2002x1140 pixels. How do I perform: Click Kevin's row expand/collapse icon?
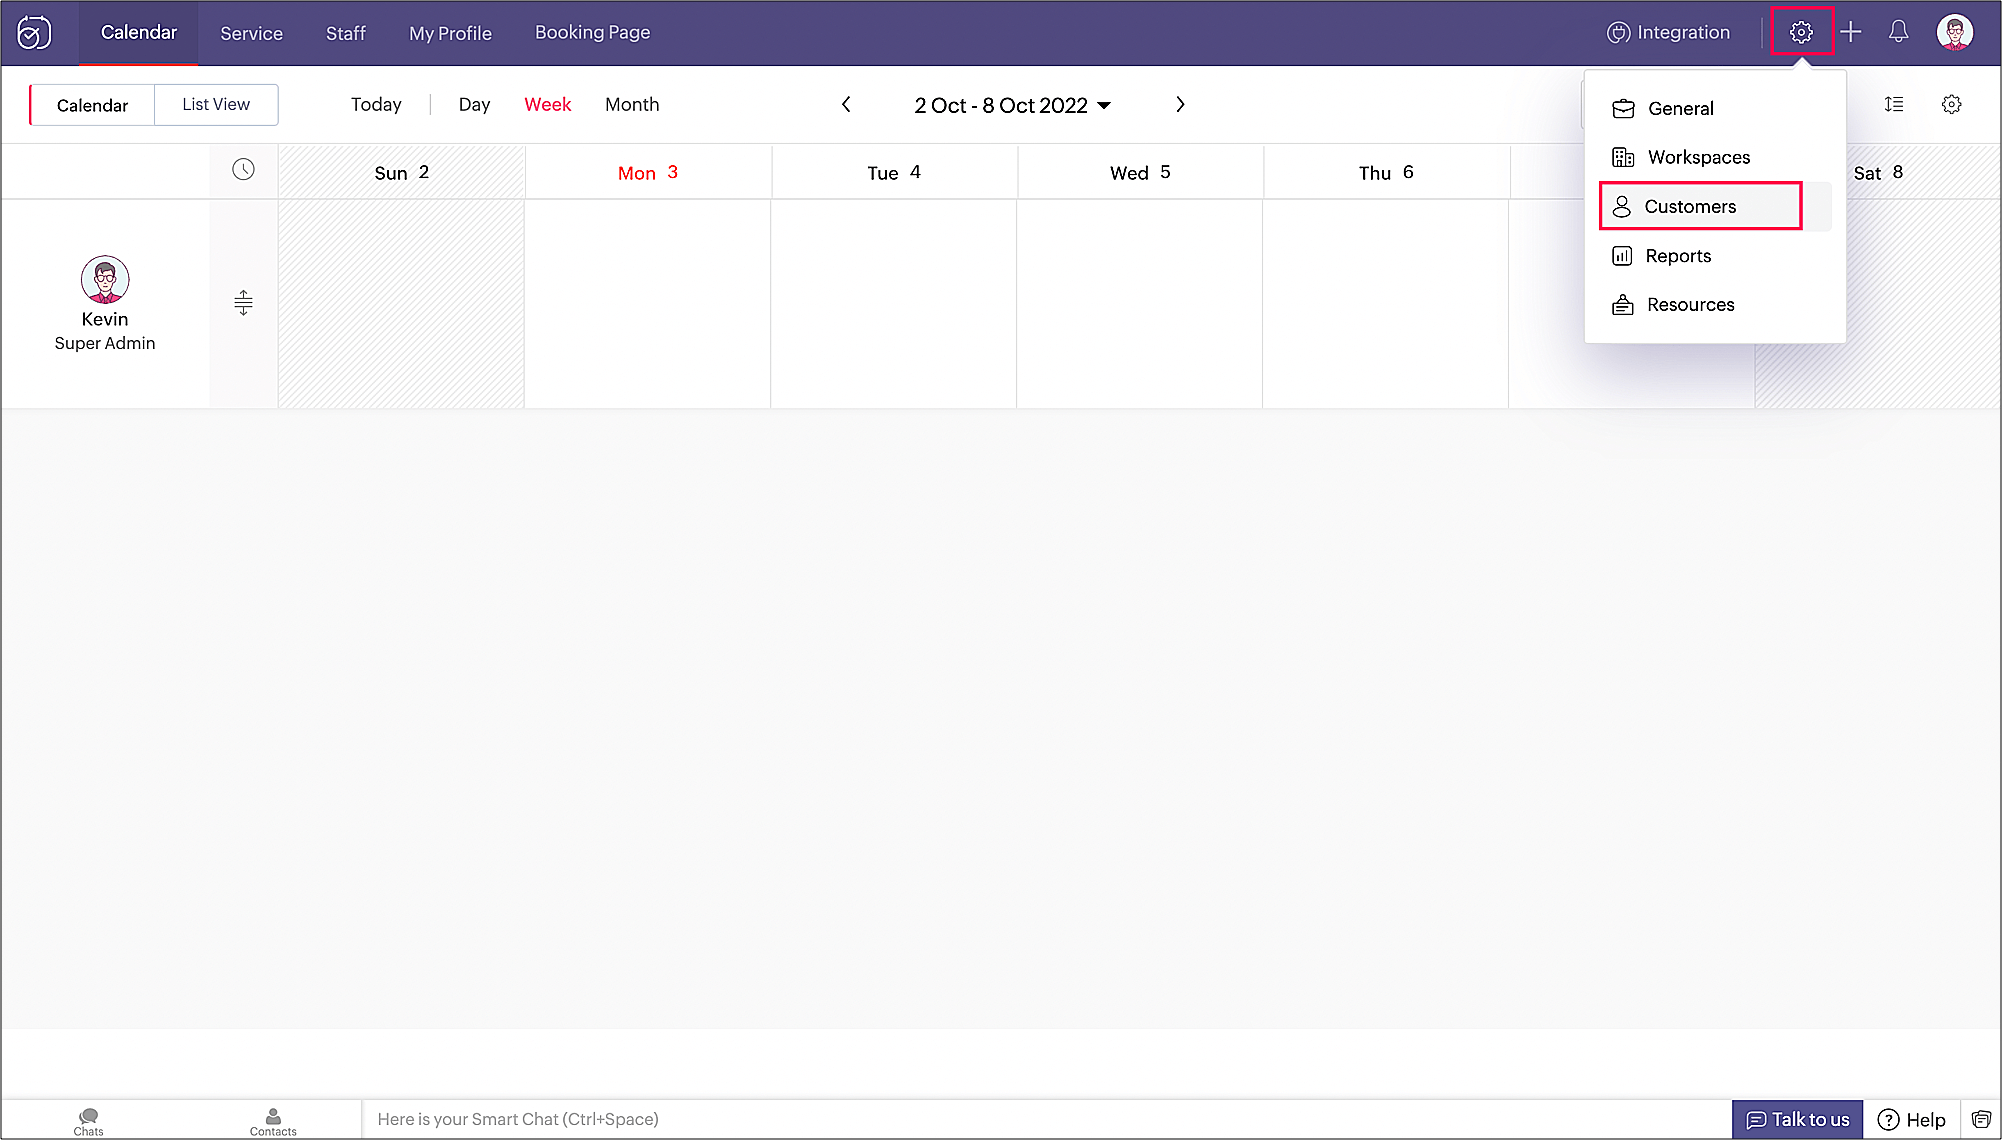click(243, 302)
